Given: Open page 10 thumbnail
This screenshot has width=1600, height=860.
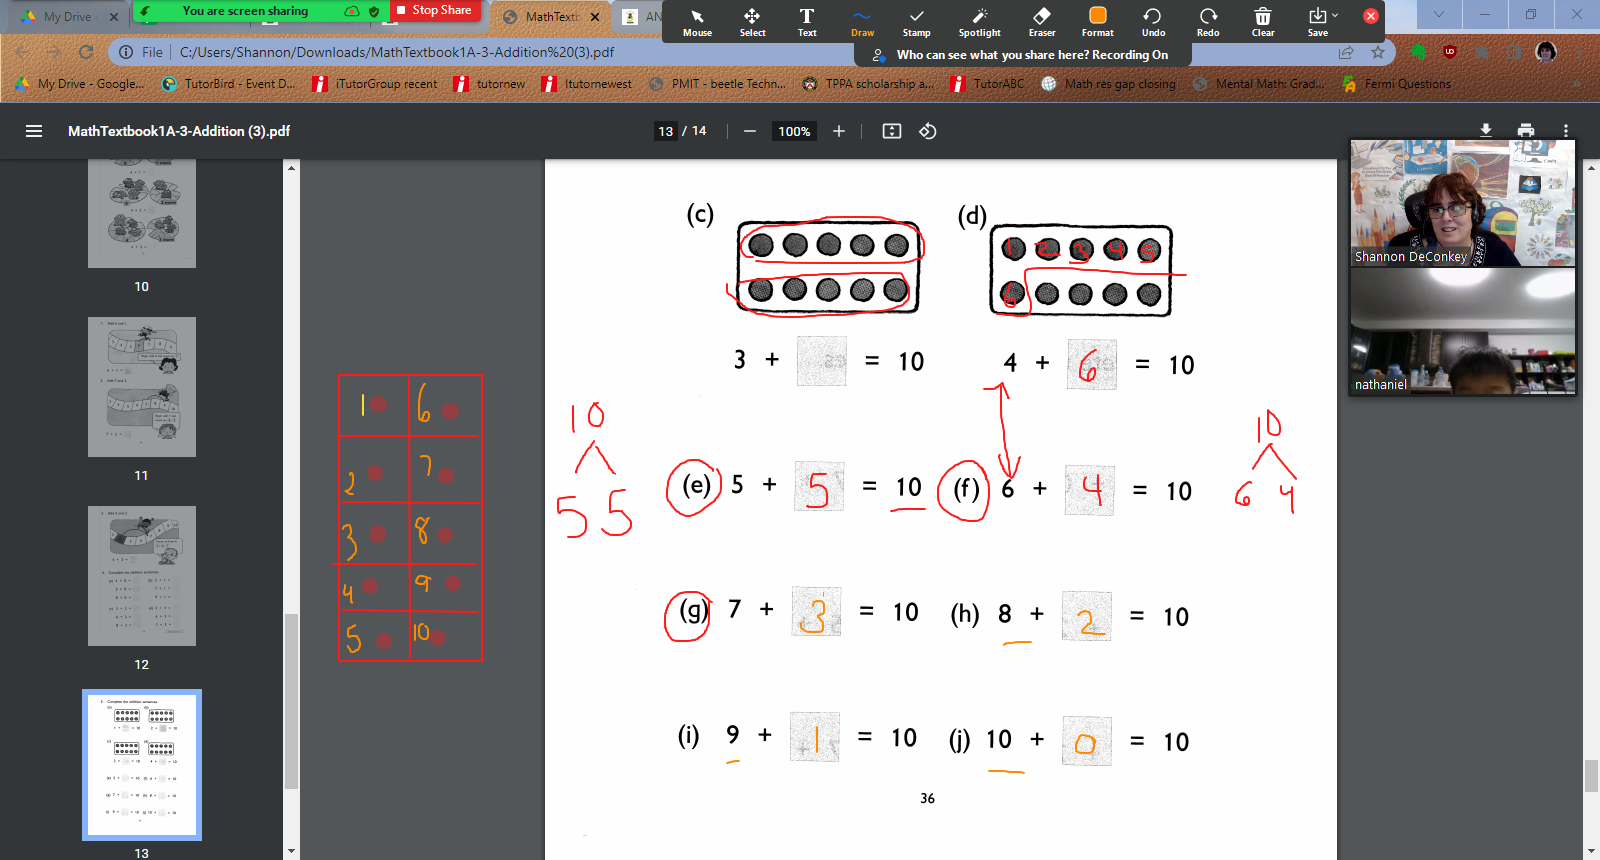Looking at the screenshot, I should click(x=142, y=213).
